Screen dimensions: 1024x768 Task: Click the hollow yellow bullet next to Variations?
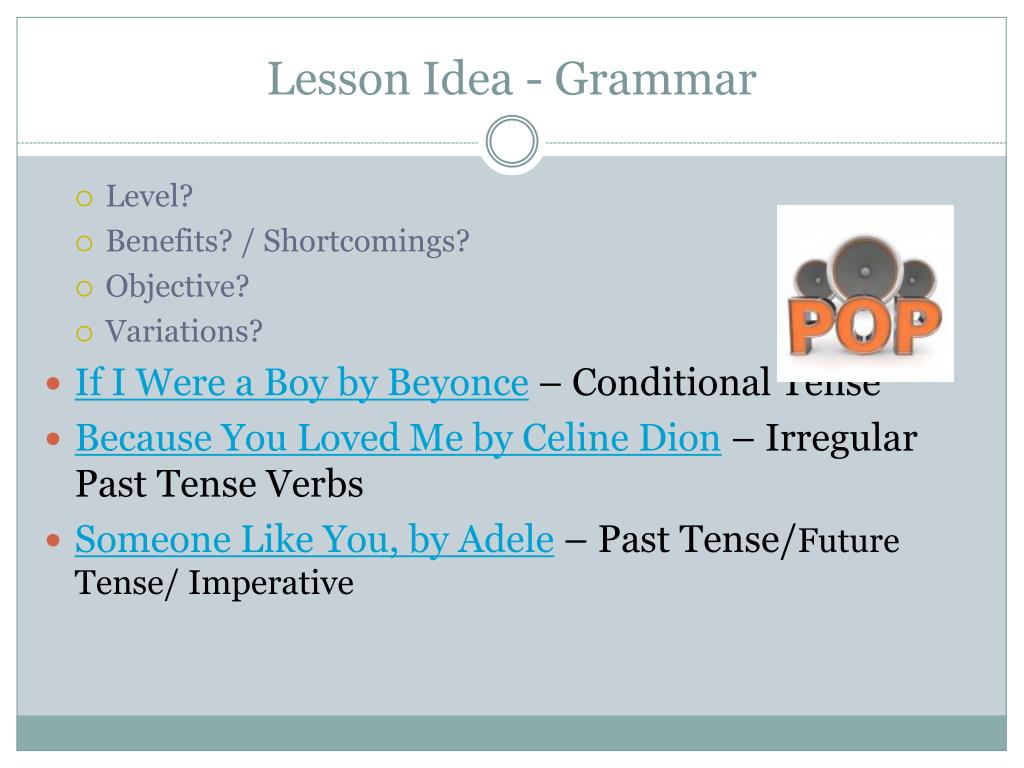[x=84, y=334]
